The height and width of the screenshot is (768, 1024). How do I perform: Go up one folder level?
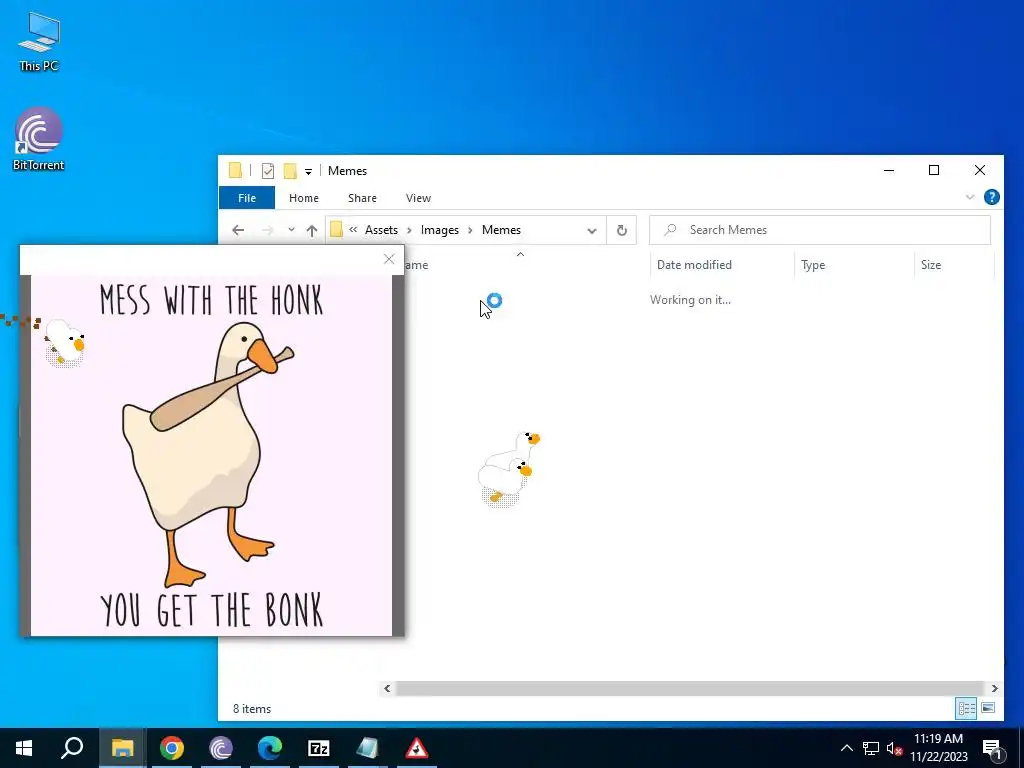[x=312, y=230]
